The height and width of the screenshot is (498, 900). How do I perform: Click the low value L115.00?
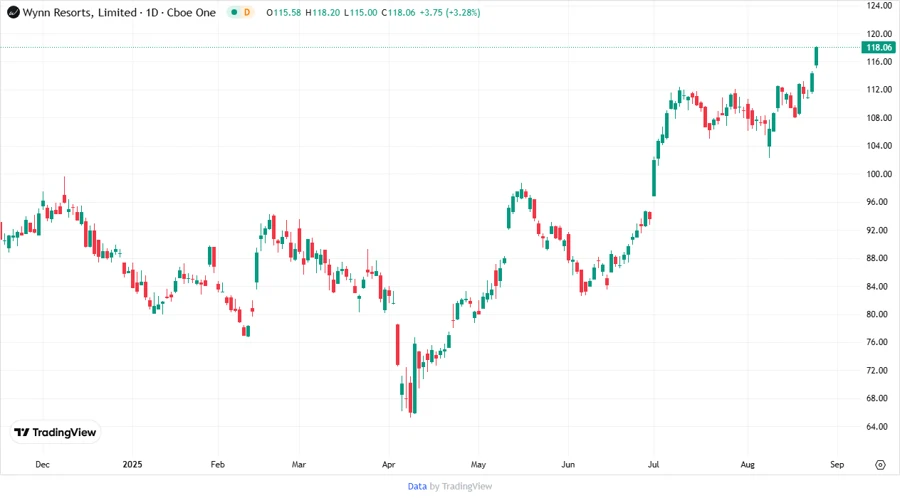tap(361, 12)
